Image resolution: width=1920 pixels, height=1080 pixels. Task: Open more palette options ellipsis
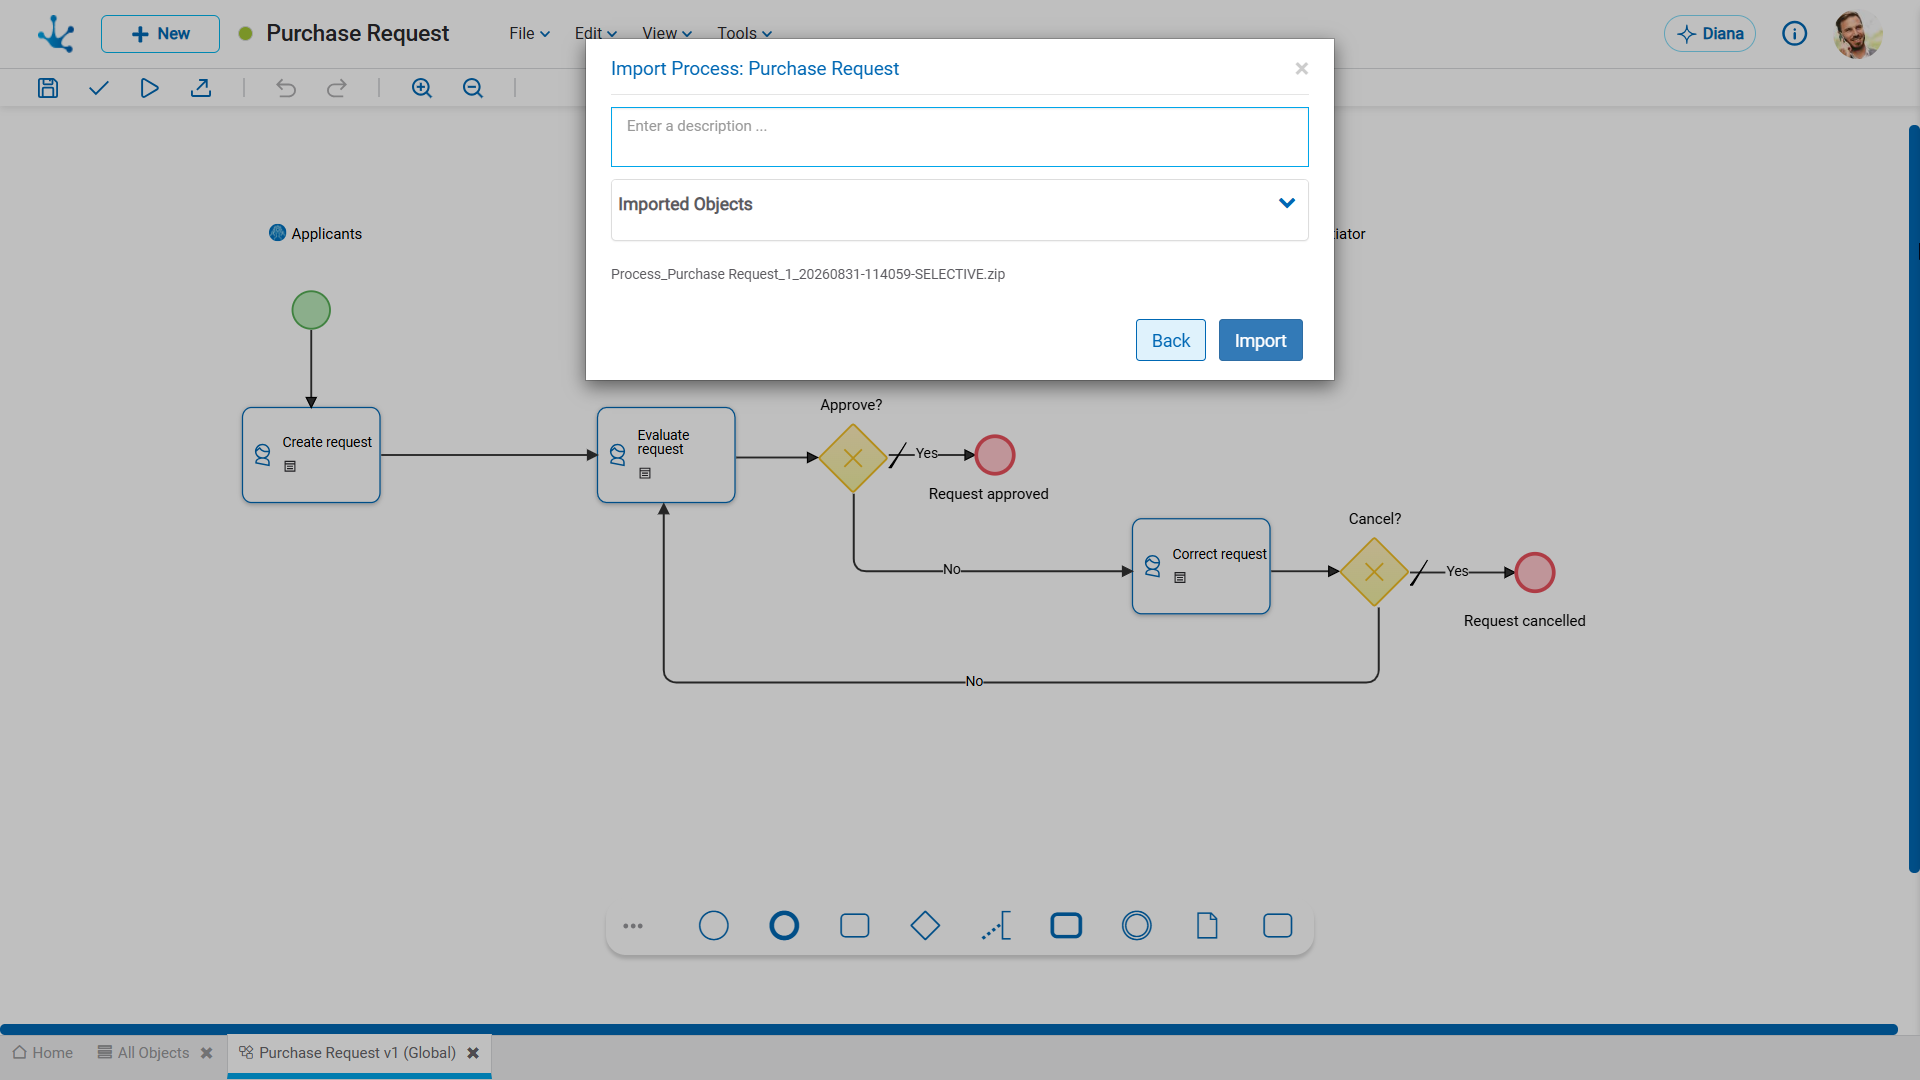pos(633,926)
